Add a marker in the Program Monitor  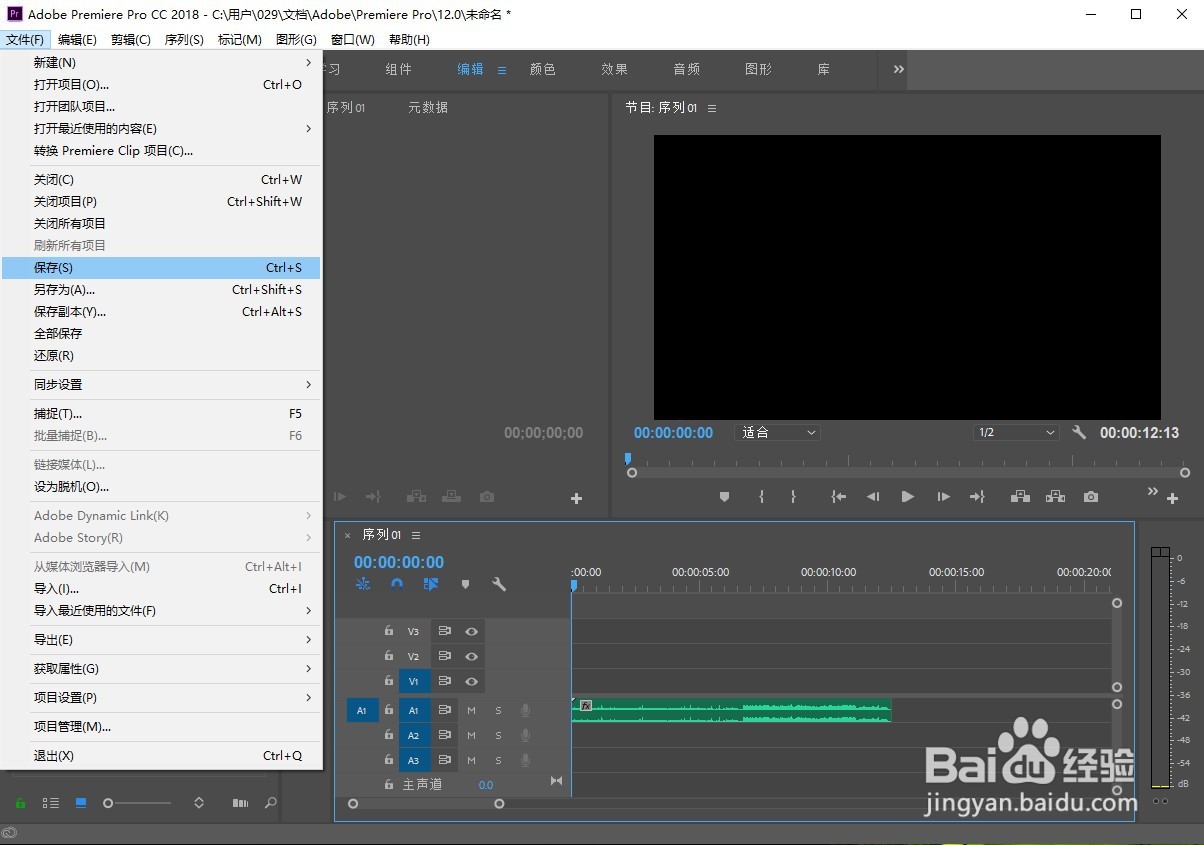click(725, 497)
